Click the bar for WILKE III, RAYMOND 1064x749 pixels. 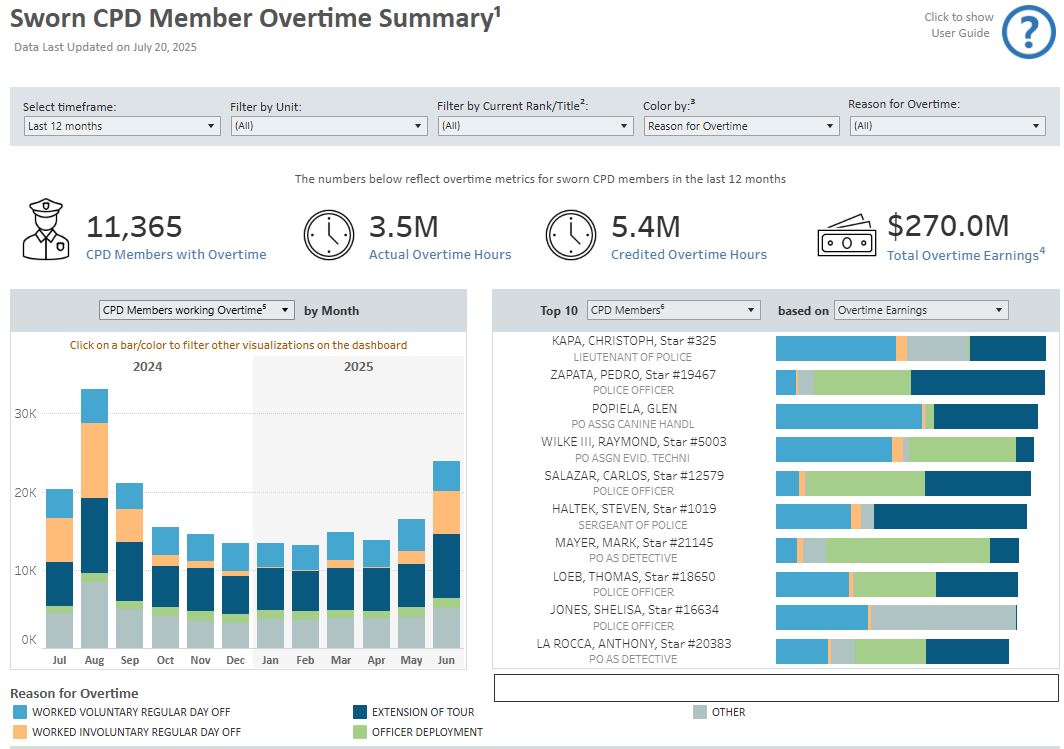coord(905,449)
